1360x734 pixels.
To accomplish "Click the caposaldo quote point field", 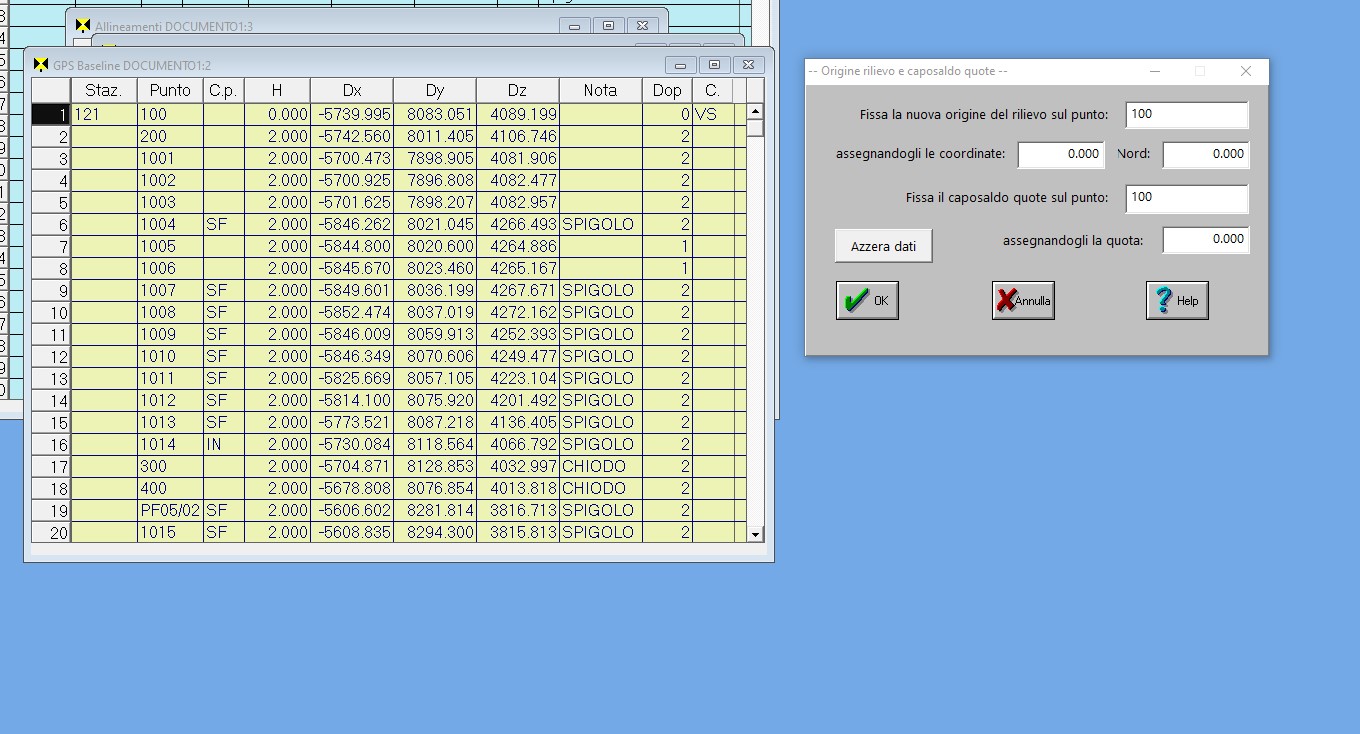I will 1186,198.
